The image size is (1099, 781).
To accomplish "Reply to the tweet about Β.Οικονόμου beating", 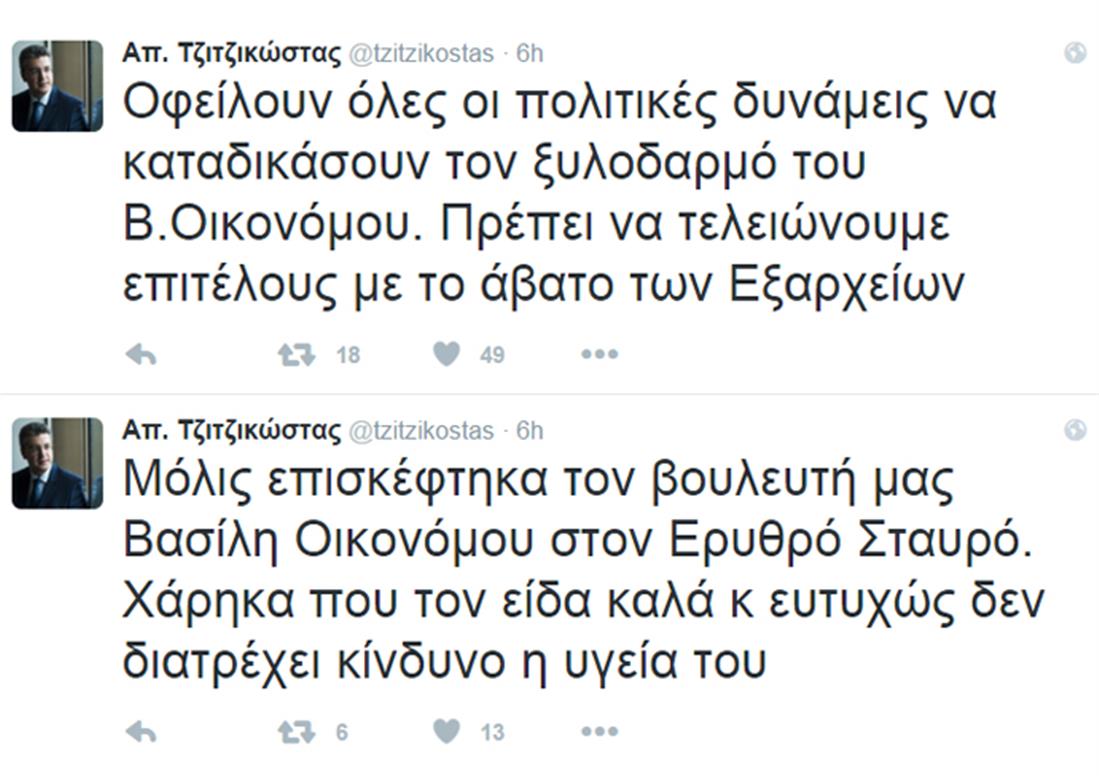I will point(138,353).
